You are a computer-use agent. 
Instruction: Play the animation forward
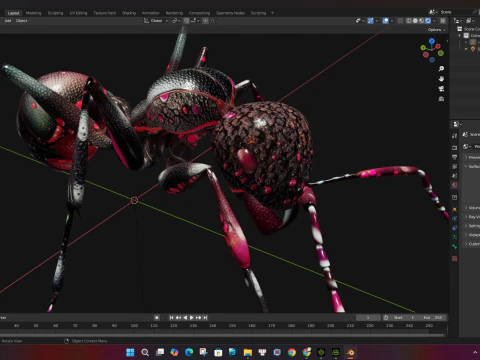coord(192,318)
